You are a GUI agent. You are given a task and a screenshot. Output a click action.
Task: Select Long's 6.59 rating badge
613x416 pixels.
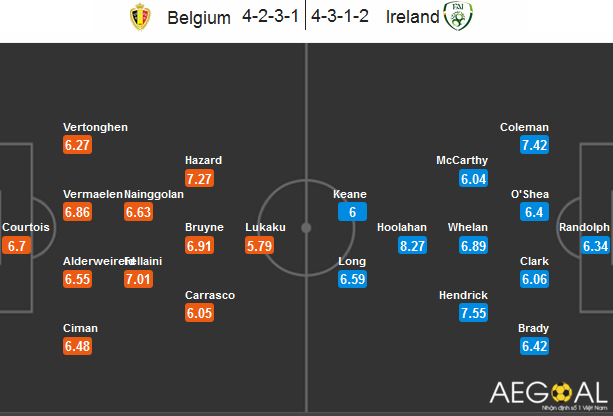pos(353,279)
